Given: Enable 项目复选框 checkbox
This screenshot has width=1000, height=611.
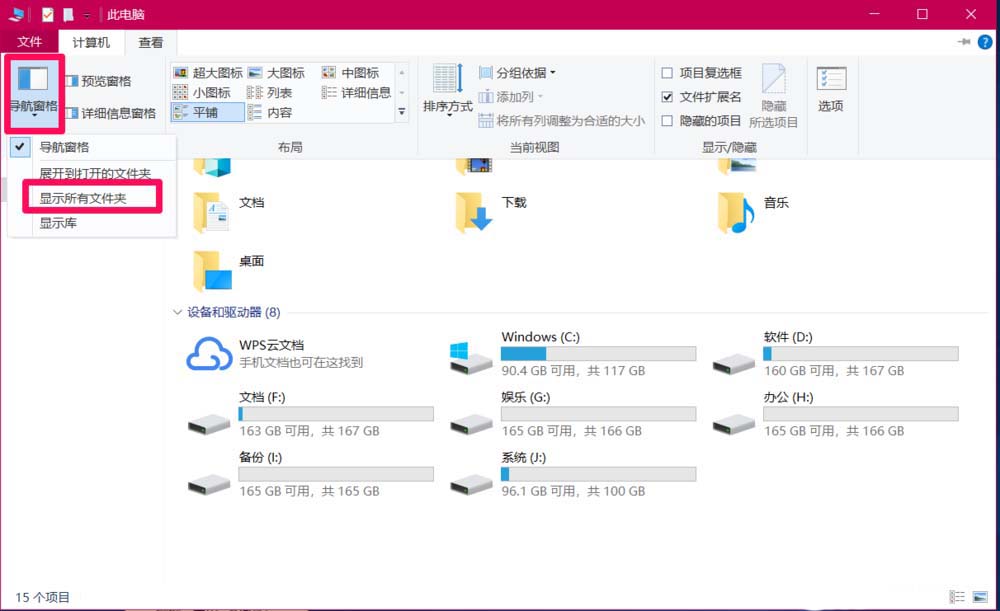Looking at the screenshot, I should (666, 72).
